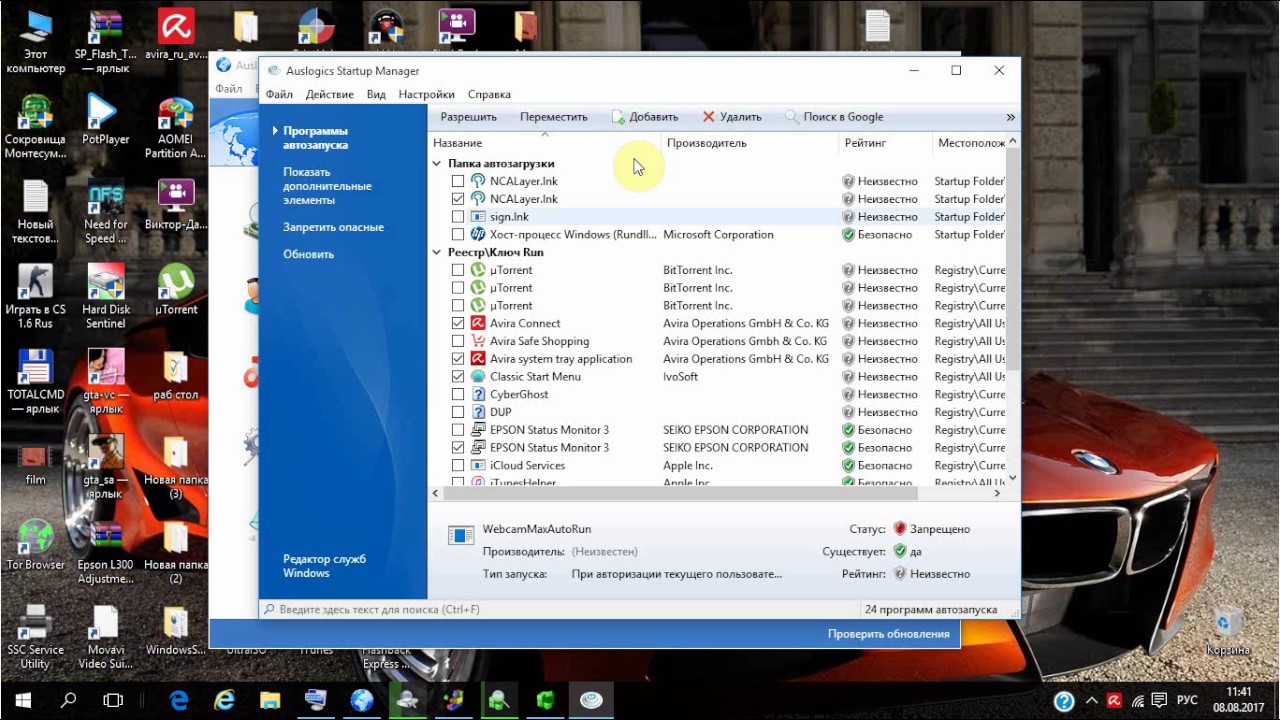Select the µTorrent desktop shortcut icon
The height and width of the screenshot is (720, 1280).
(x=176, y=290)
